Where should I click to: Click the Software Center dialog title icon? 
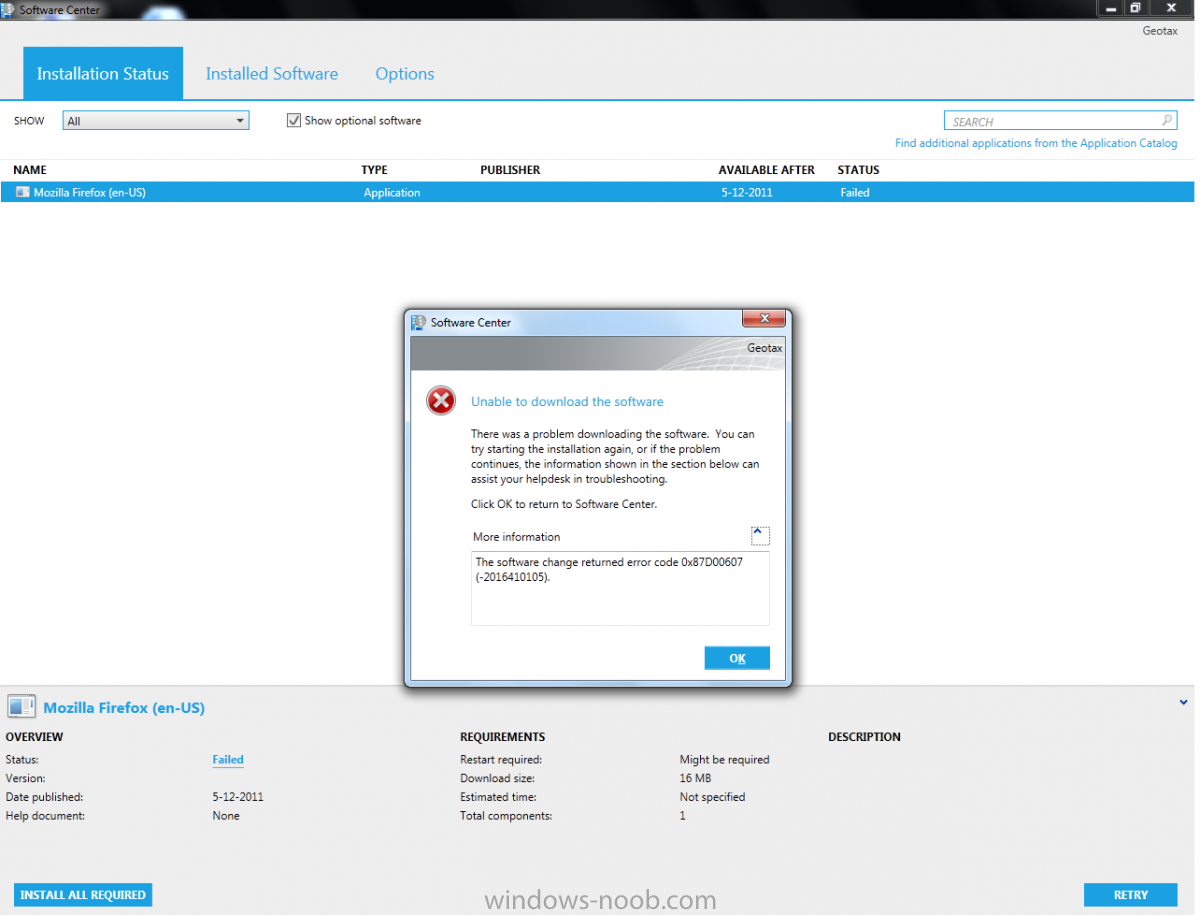[419, 322]
